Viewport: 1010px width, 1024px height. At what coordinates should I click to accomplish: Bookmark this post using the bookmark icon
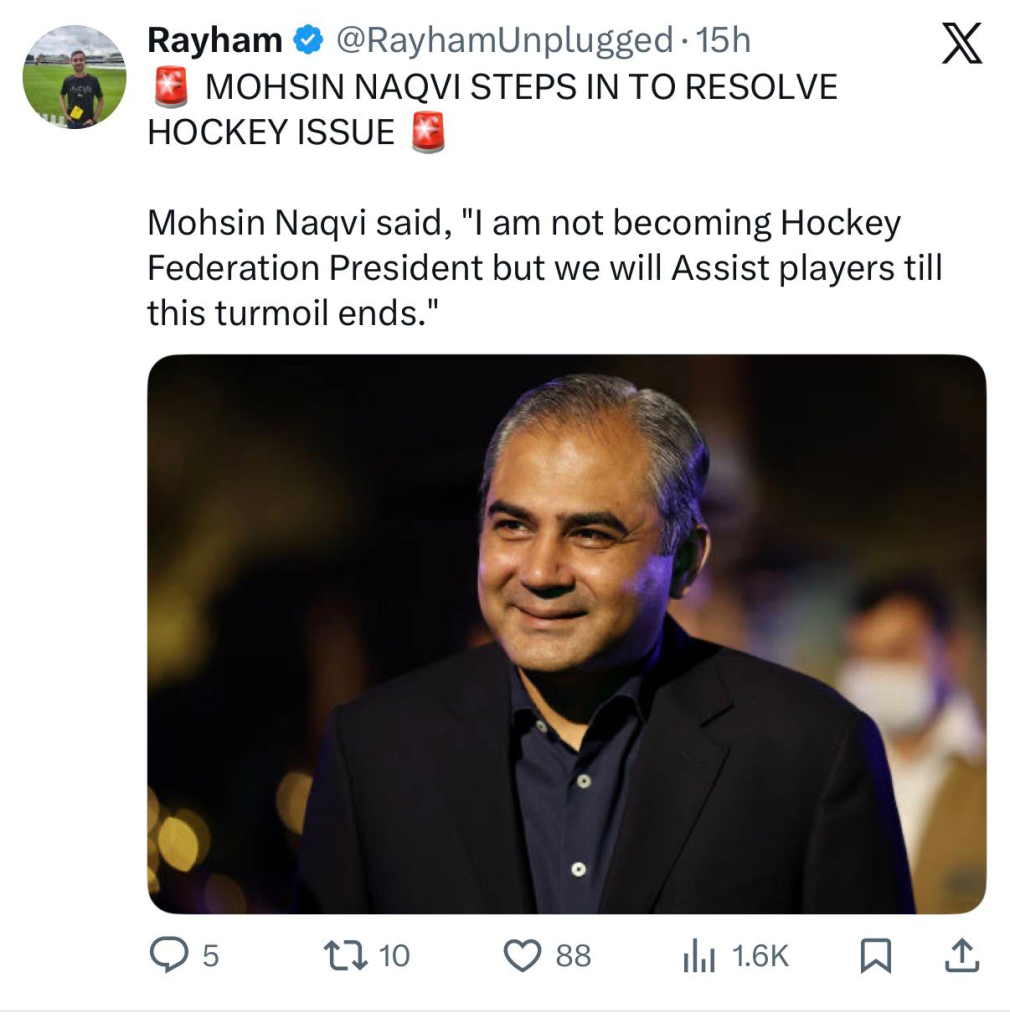pyautogui.click(x=875, y=957)
